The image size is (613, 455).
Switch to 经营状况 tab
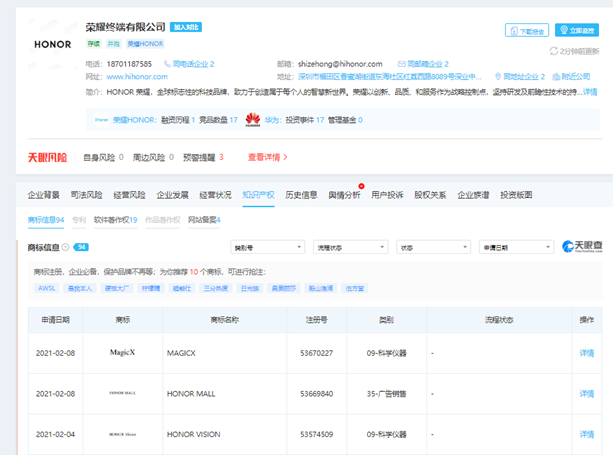pos(215,195)
